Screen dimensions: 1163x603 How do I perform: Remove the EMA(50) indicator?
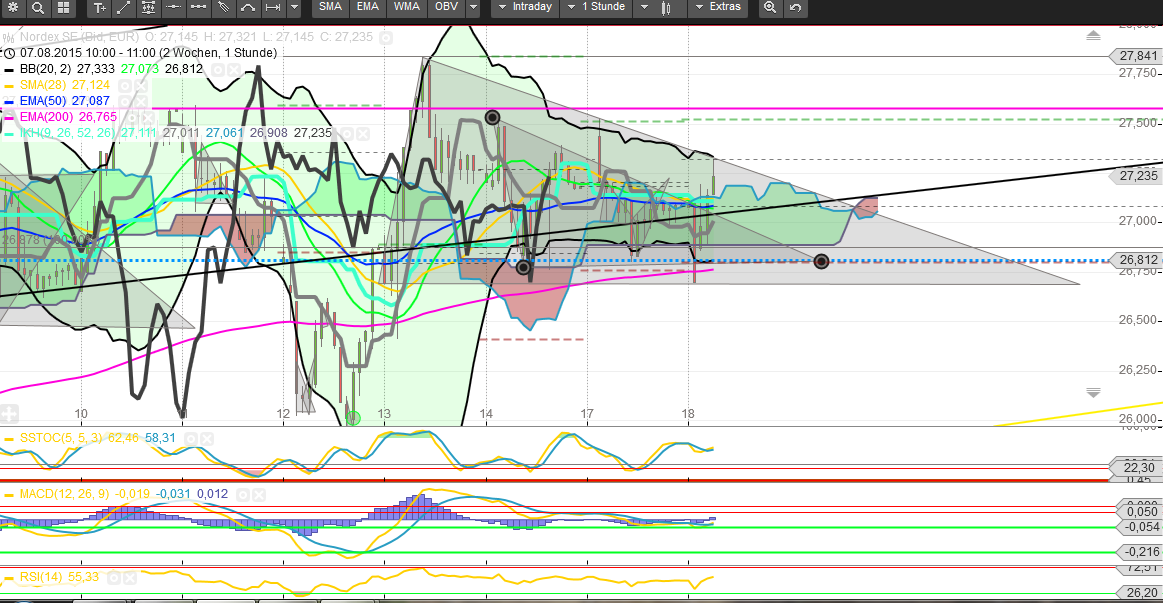click(x=139, y=102)
